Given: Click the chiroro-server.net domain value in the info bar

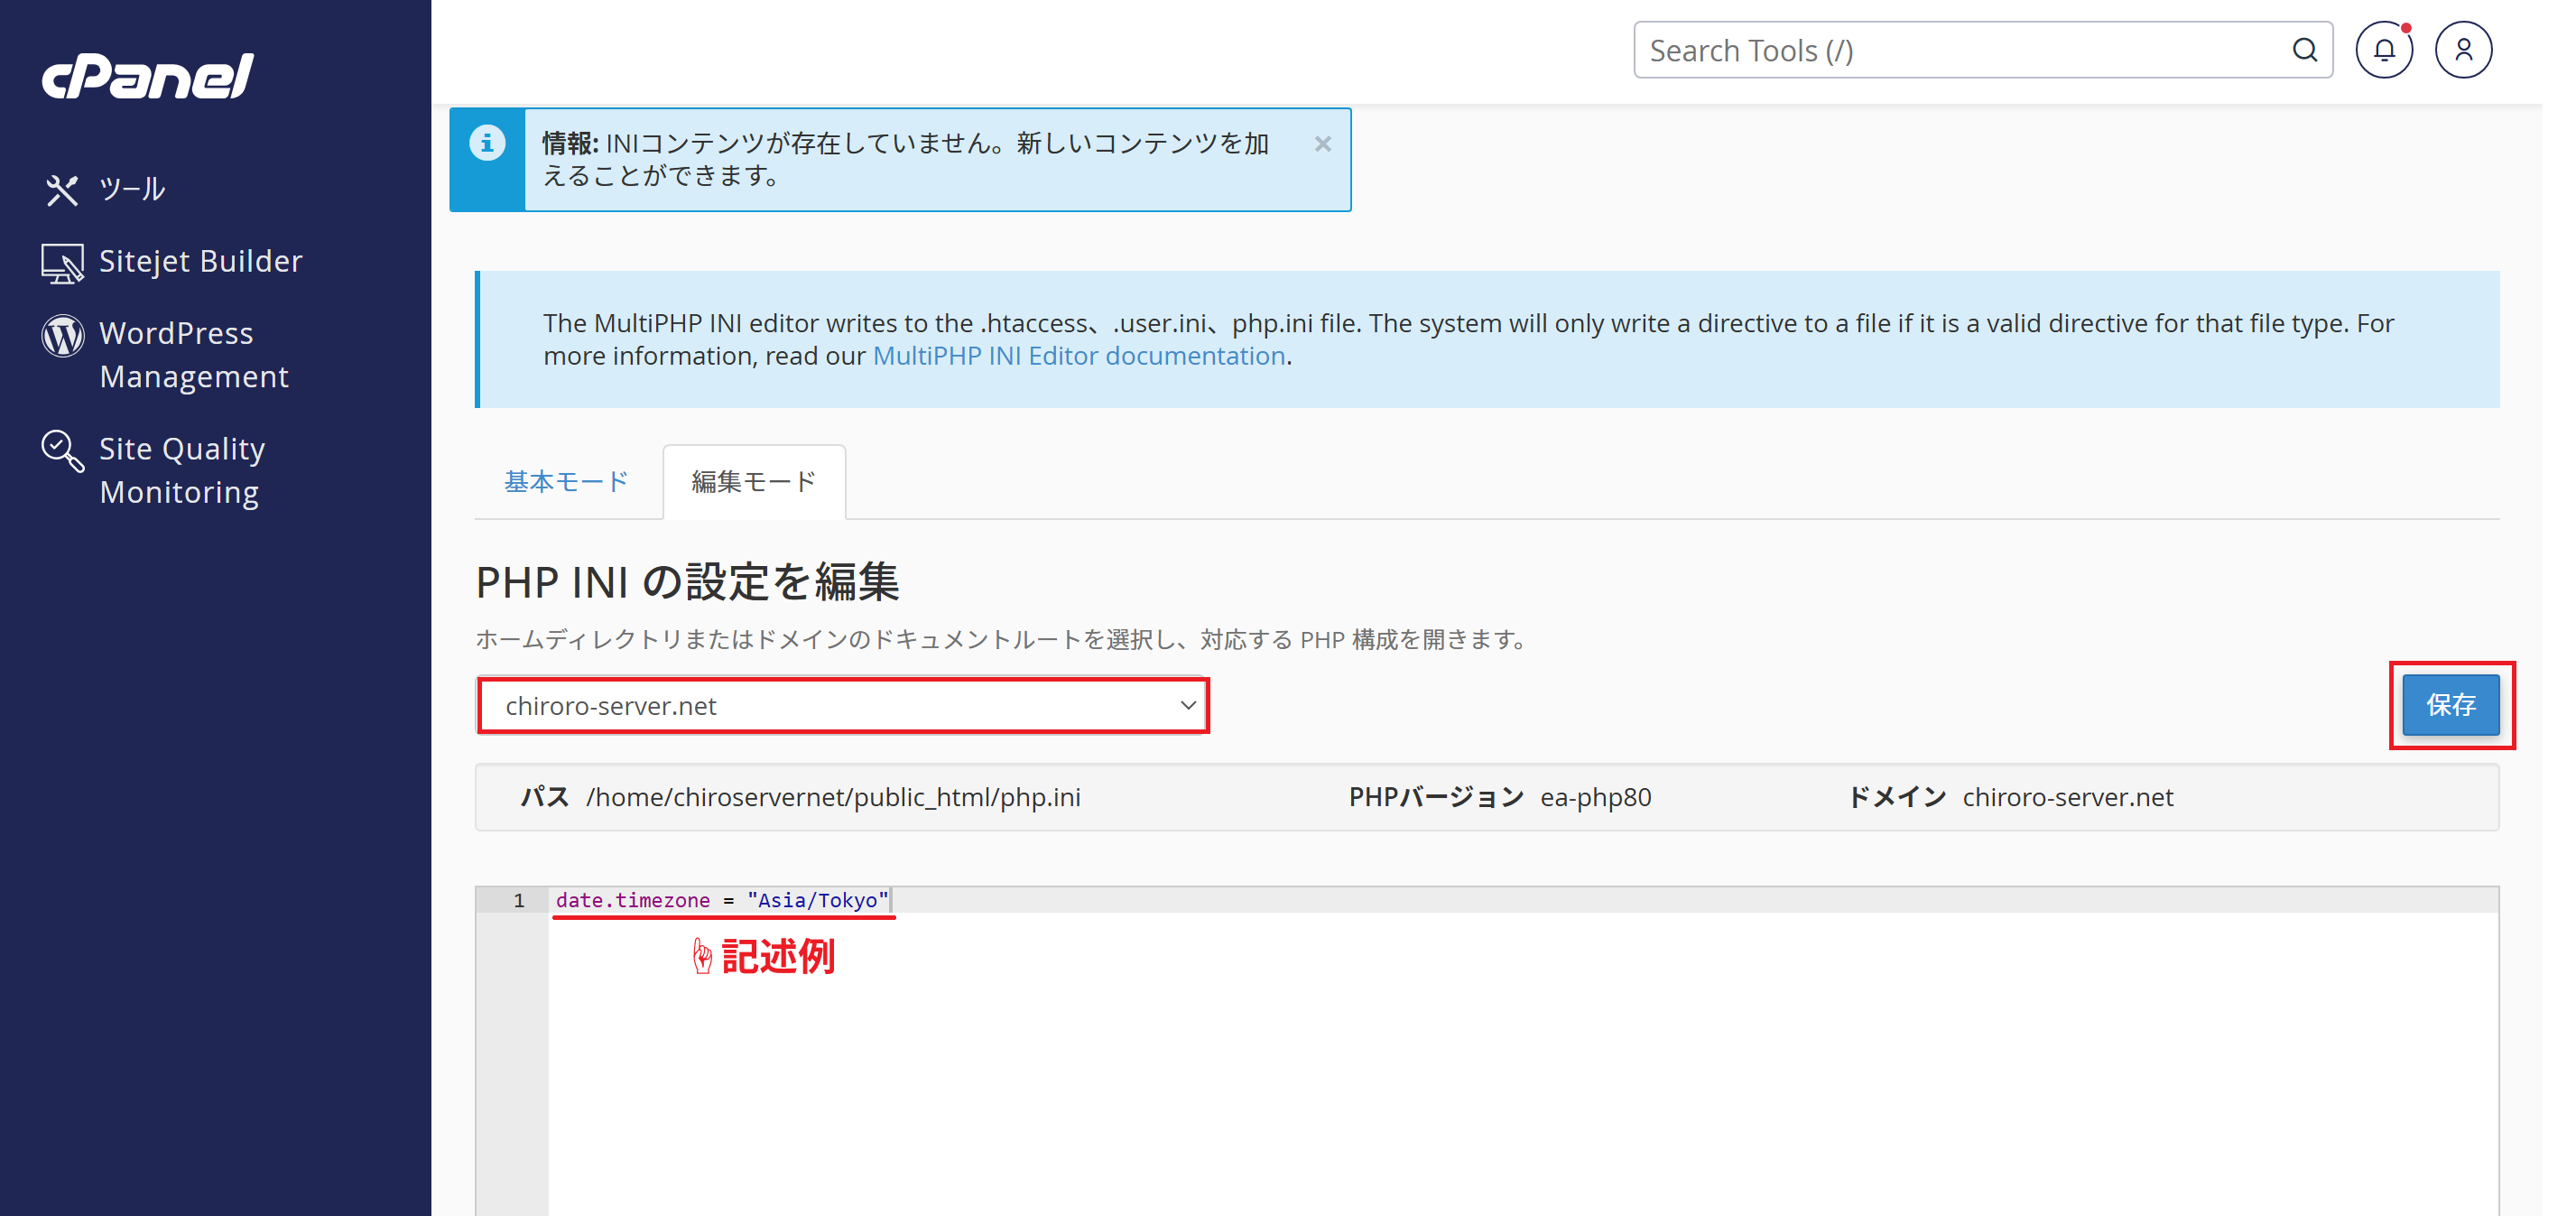Looking at the screenshot, I should pos(2068,797).
